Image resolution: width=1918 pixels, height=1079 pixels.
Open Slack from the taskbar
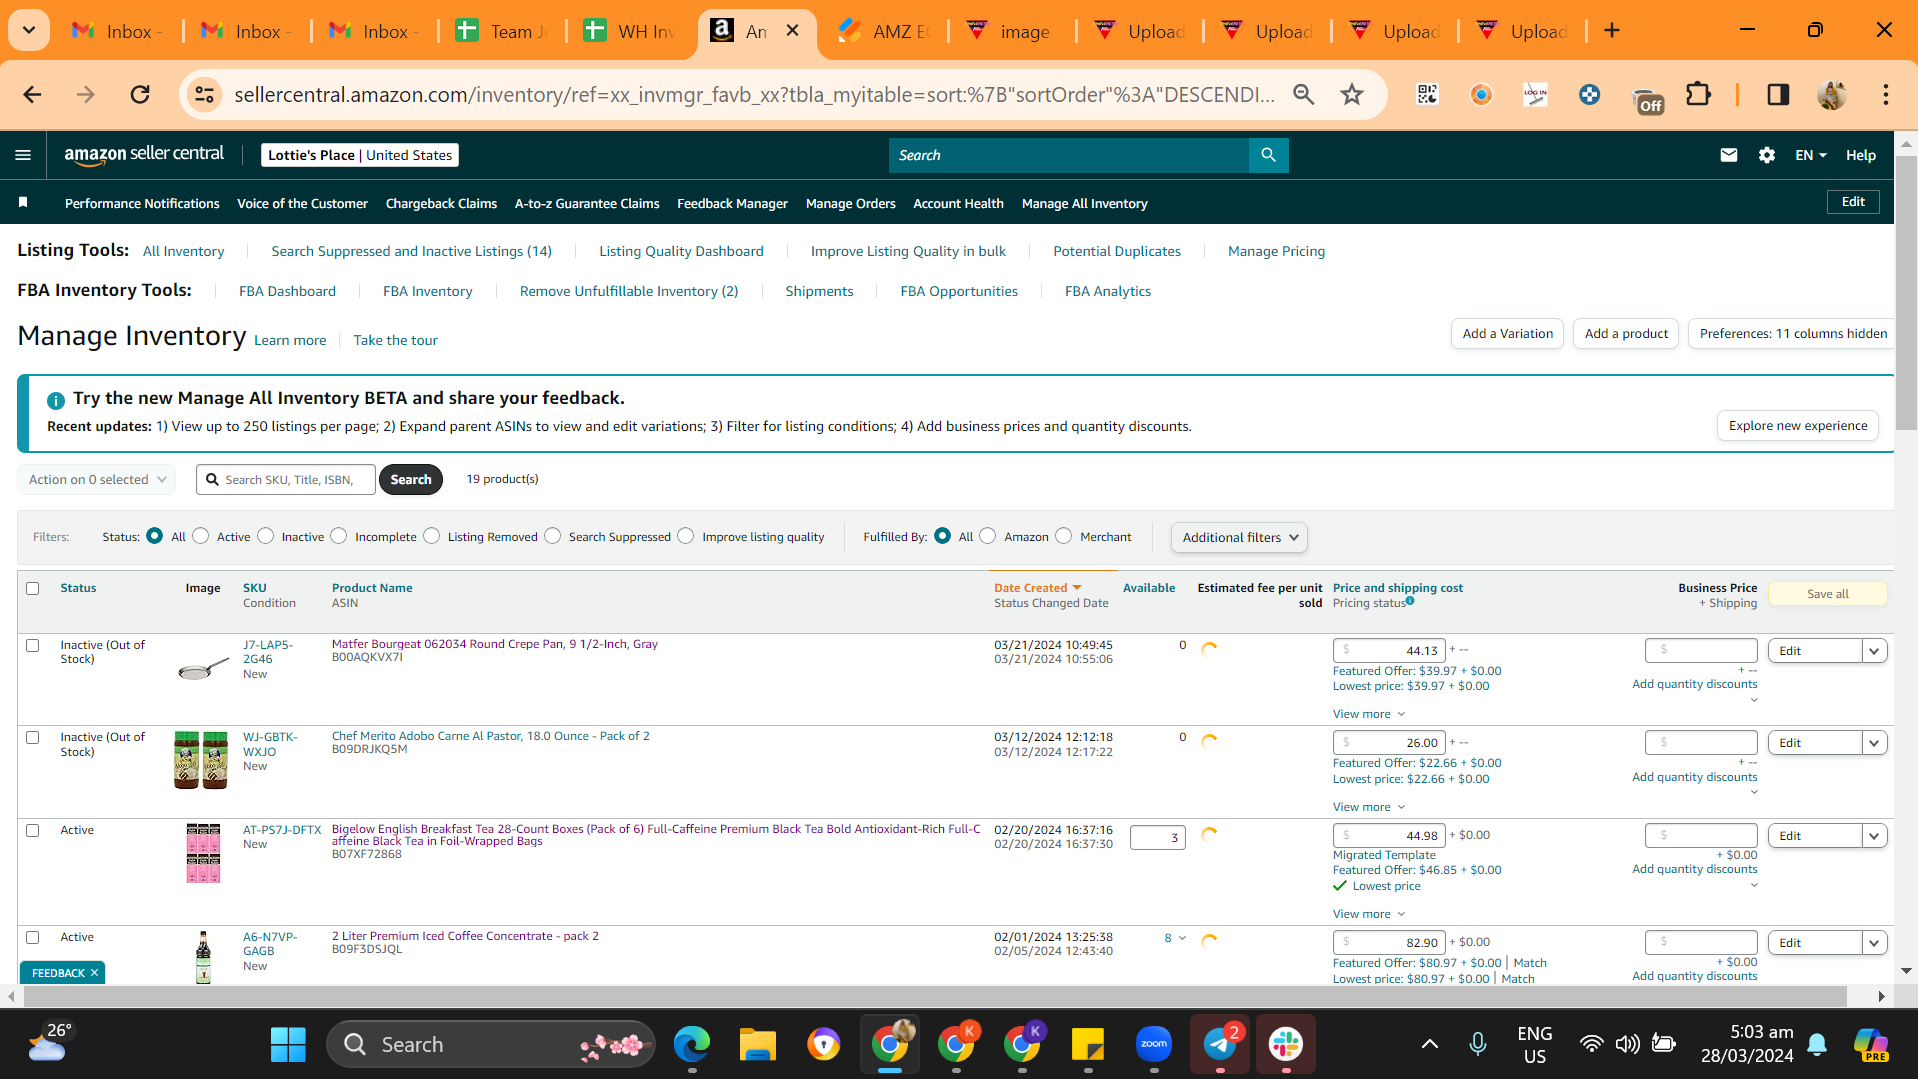tap(1286, 1045)
